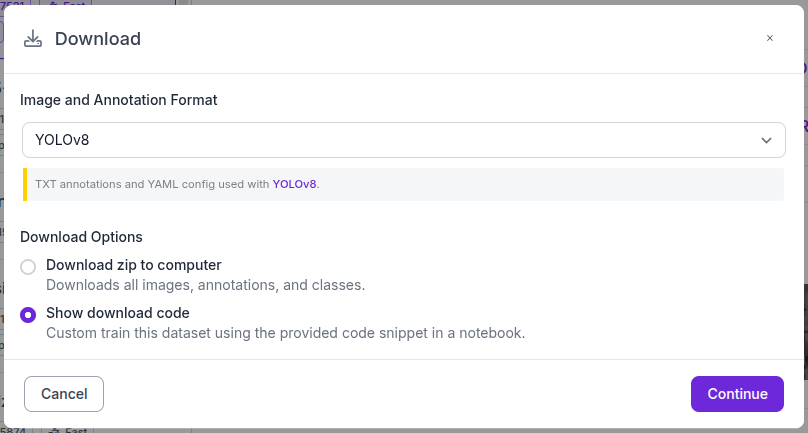Click the yellow accent bar on info note
Viewport: 808px width, 433px height.
point(25,184)
